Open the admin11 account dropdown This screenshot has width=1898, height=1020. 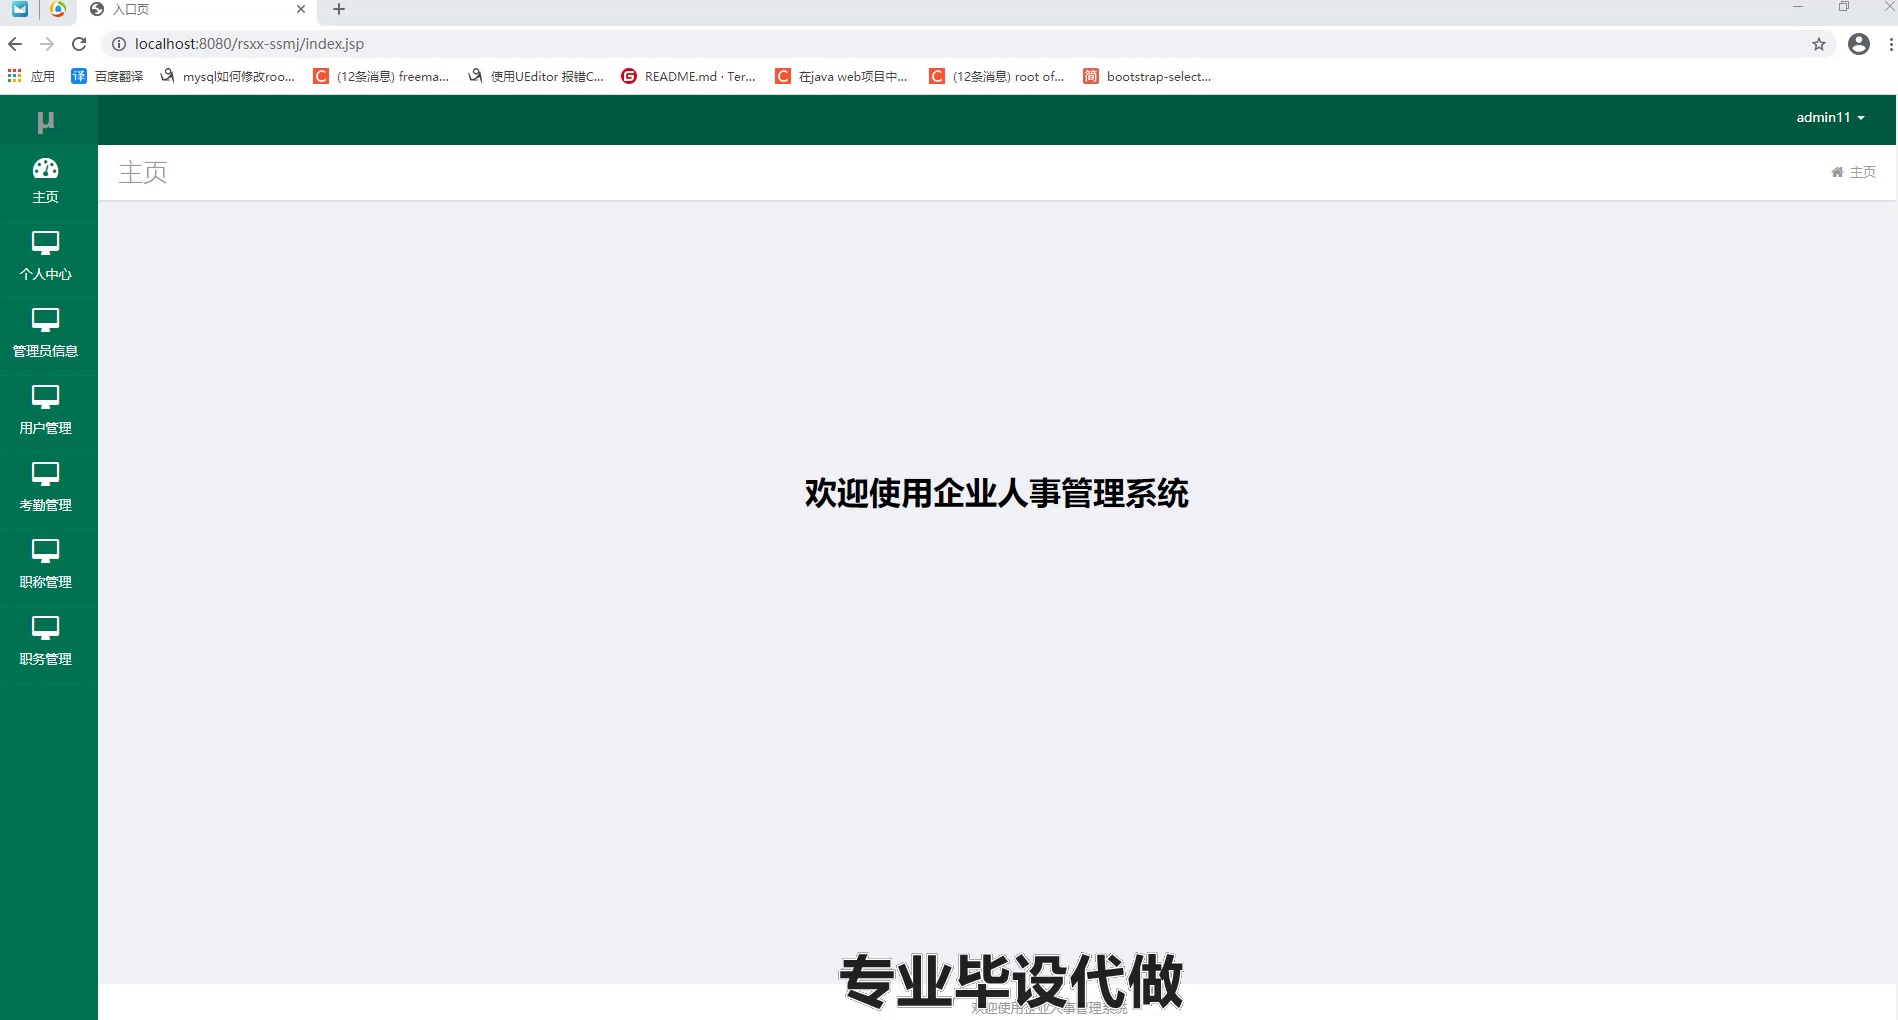pyautogui.click(x=1828, y=117)
